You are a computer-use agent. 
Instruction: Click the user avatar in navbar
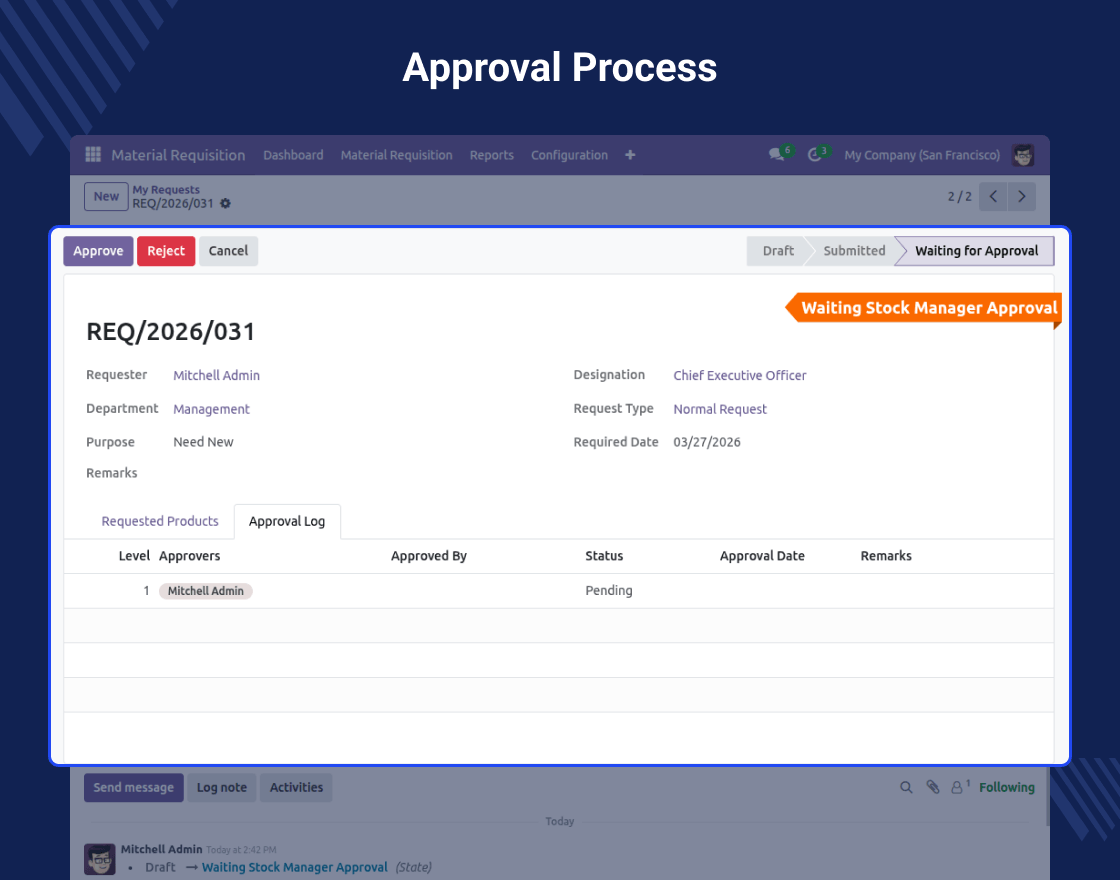coord(1022,155)
